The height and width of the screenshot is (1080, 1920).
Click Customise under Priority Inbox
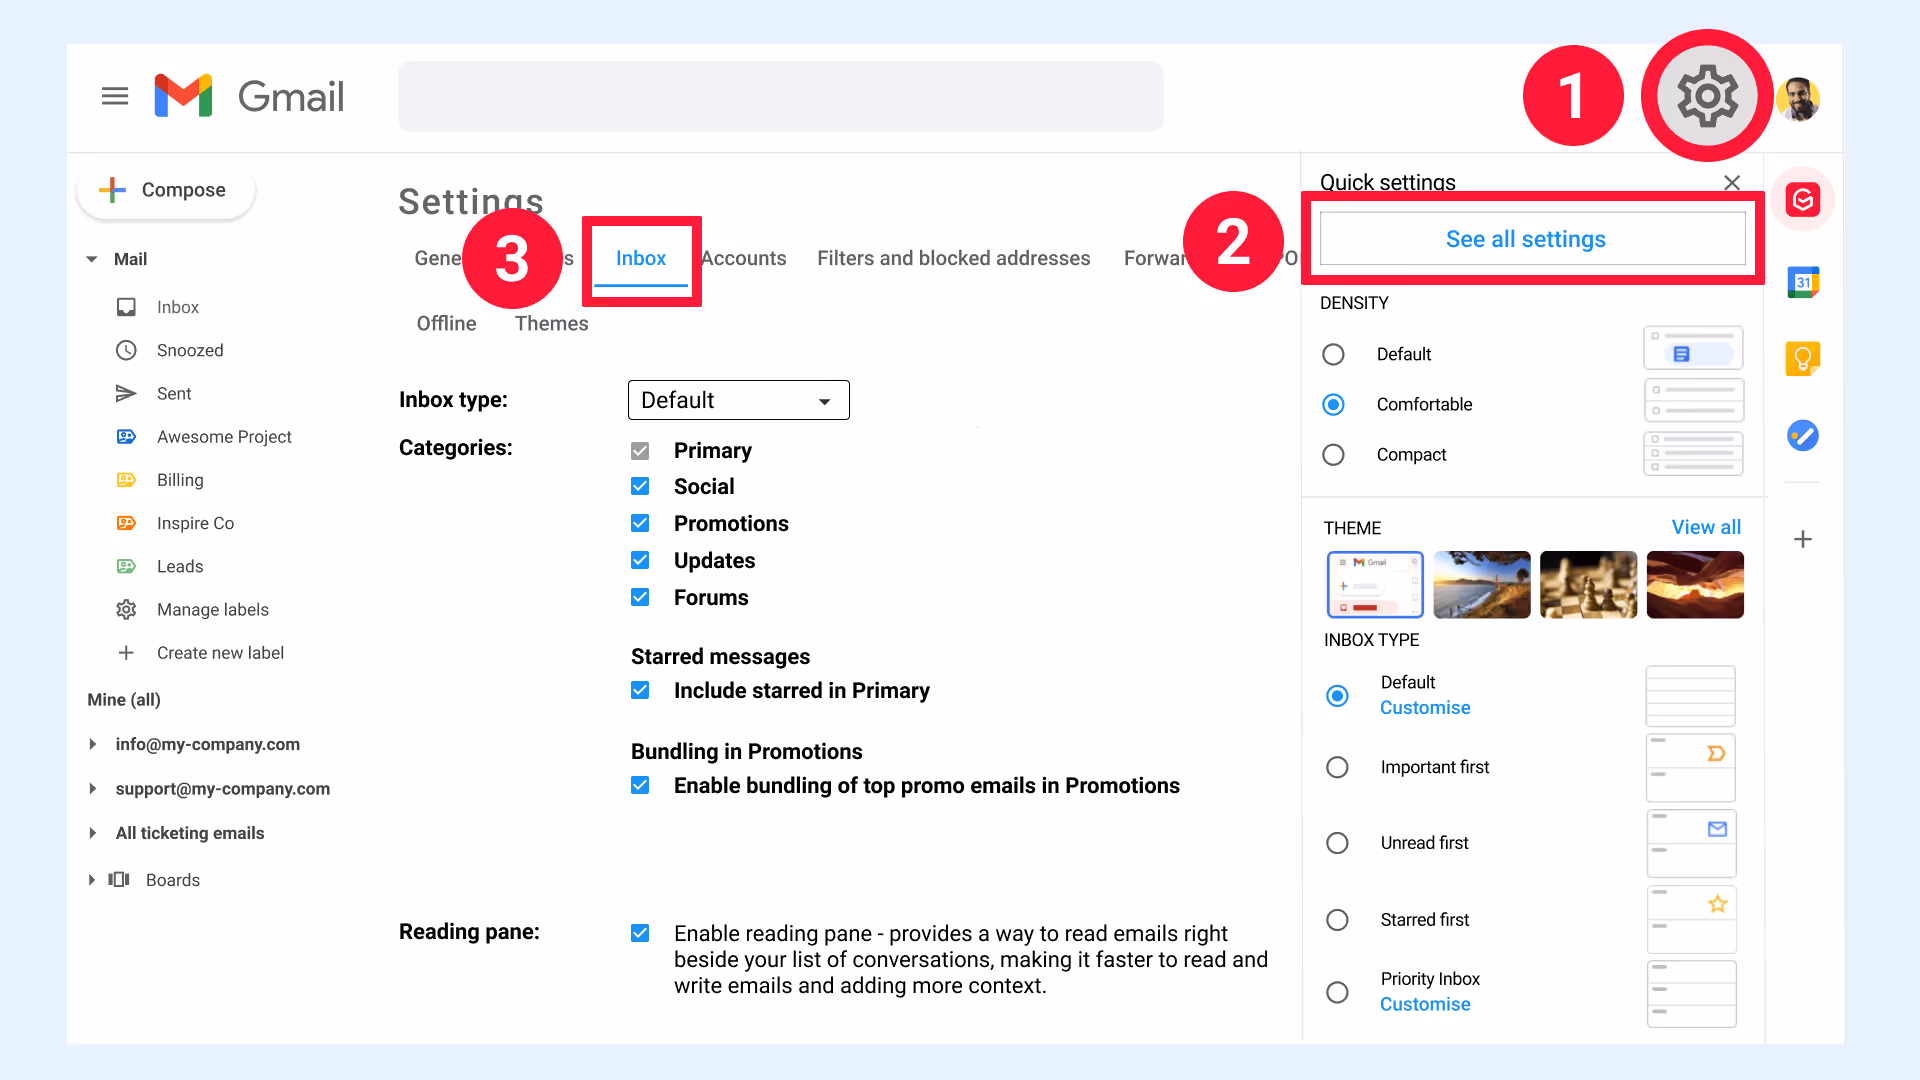pyautogui.click(x=1425, y=1004)
